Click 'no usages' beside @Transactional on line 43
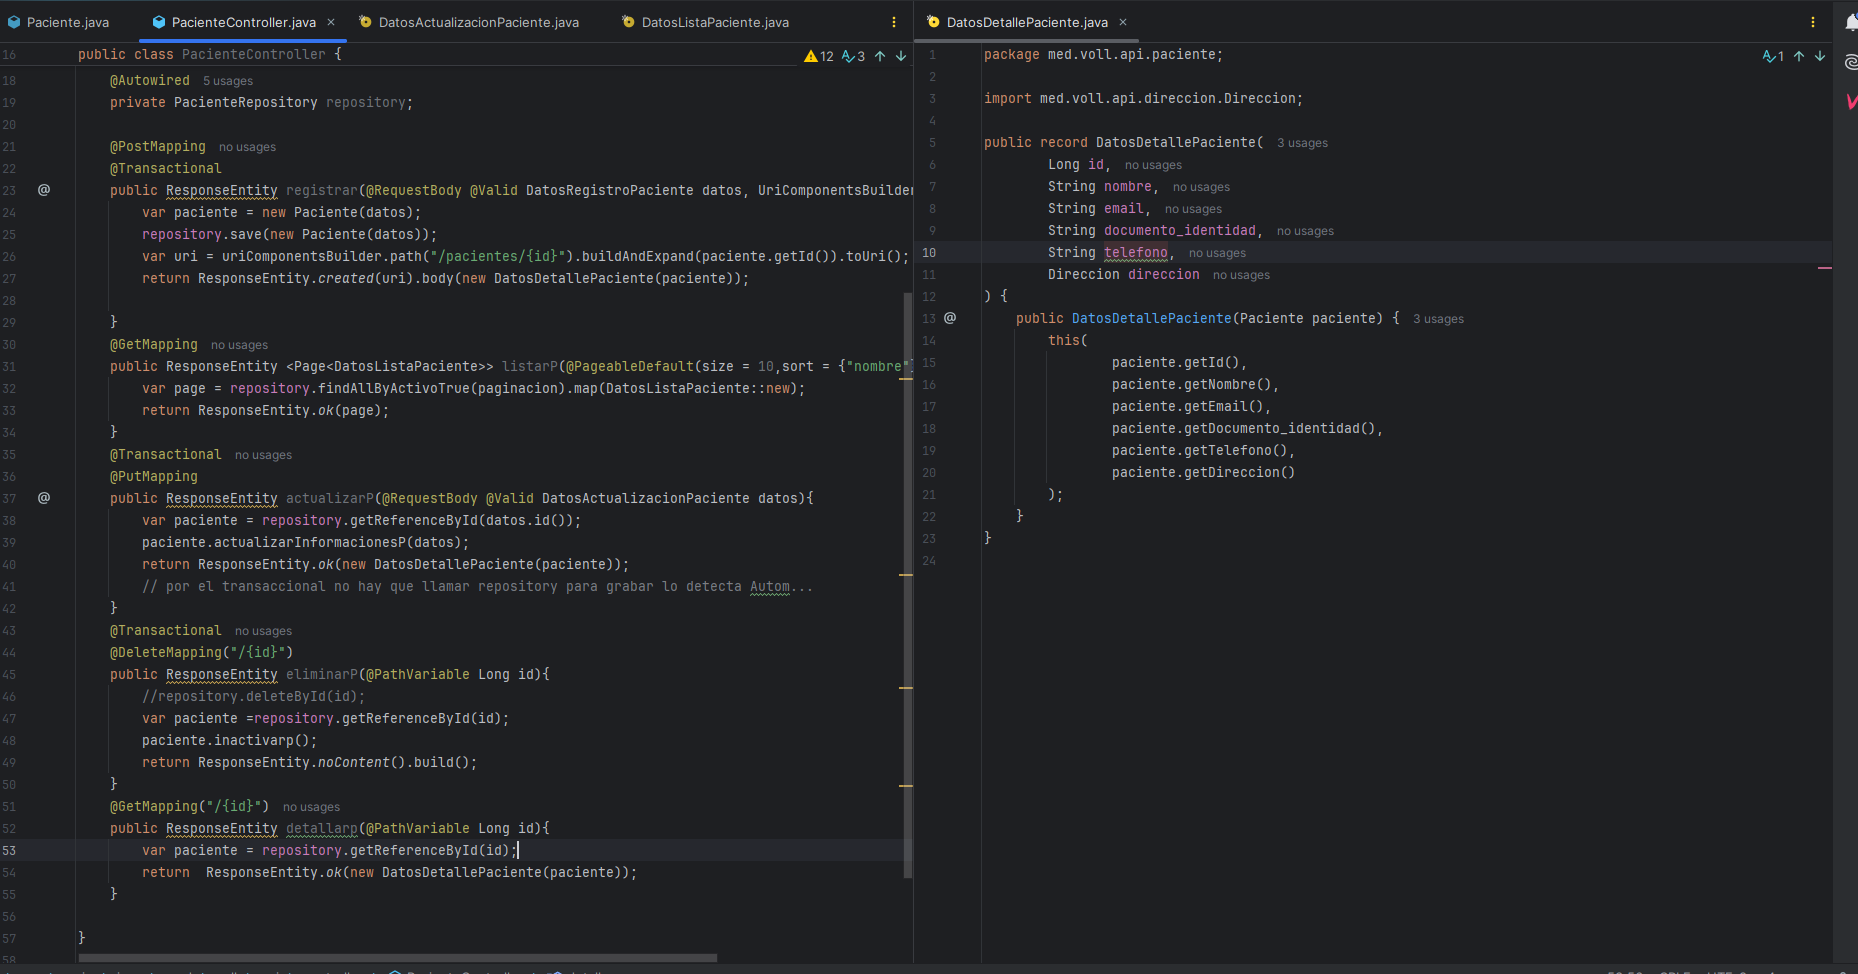The image size is (1858, 974). click(x=263, y=631)
